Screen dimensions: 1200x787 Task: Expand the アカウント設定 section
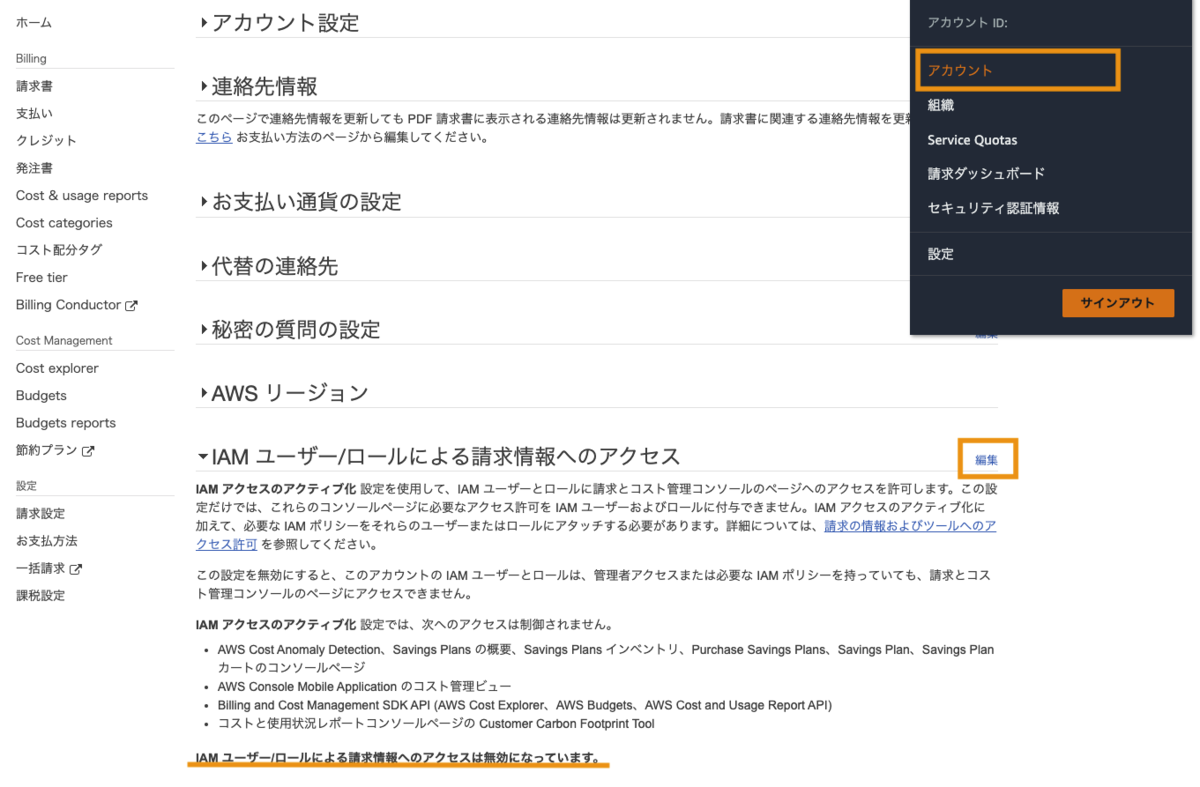click(279, 22)
